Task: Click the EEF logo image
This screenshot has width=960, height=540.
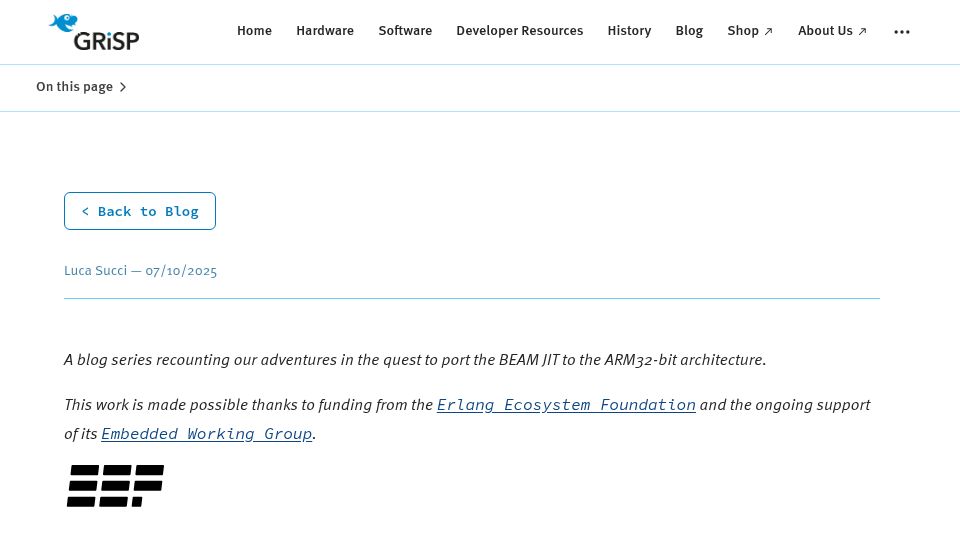Action: tap(115, 486)
